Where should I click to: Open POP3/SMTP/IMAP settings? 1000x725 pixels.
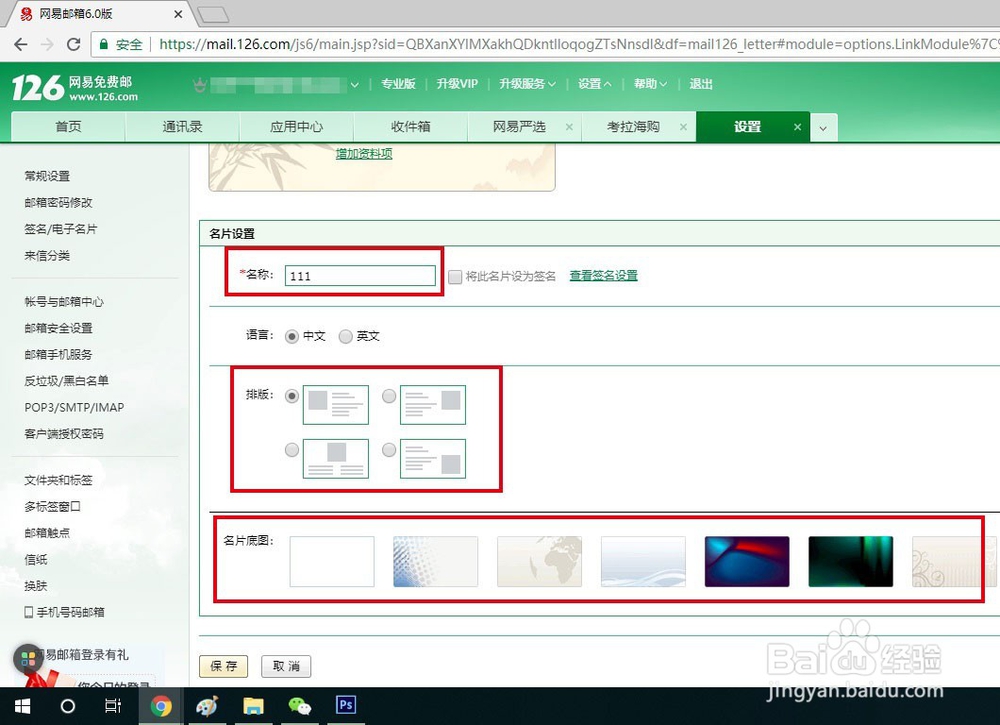coord(74,407)
